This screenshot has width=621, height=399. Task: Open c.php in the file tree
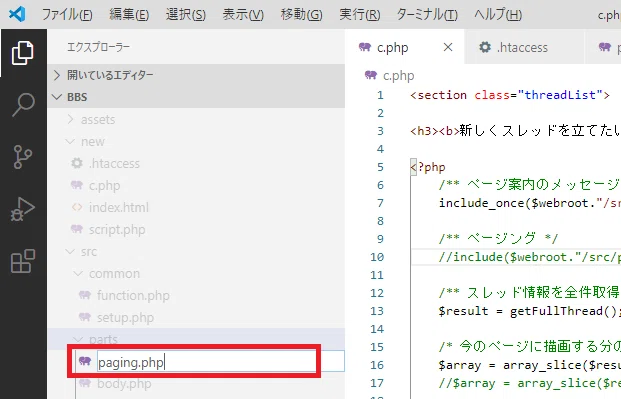click(105, 185)
